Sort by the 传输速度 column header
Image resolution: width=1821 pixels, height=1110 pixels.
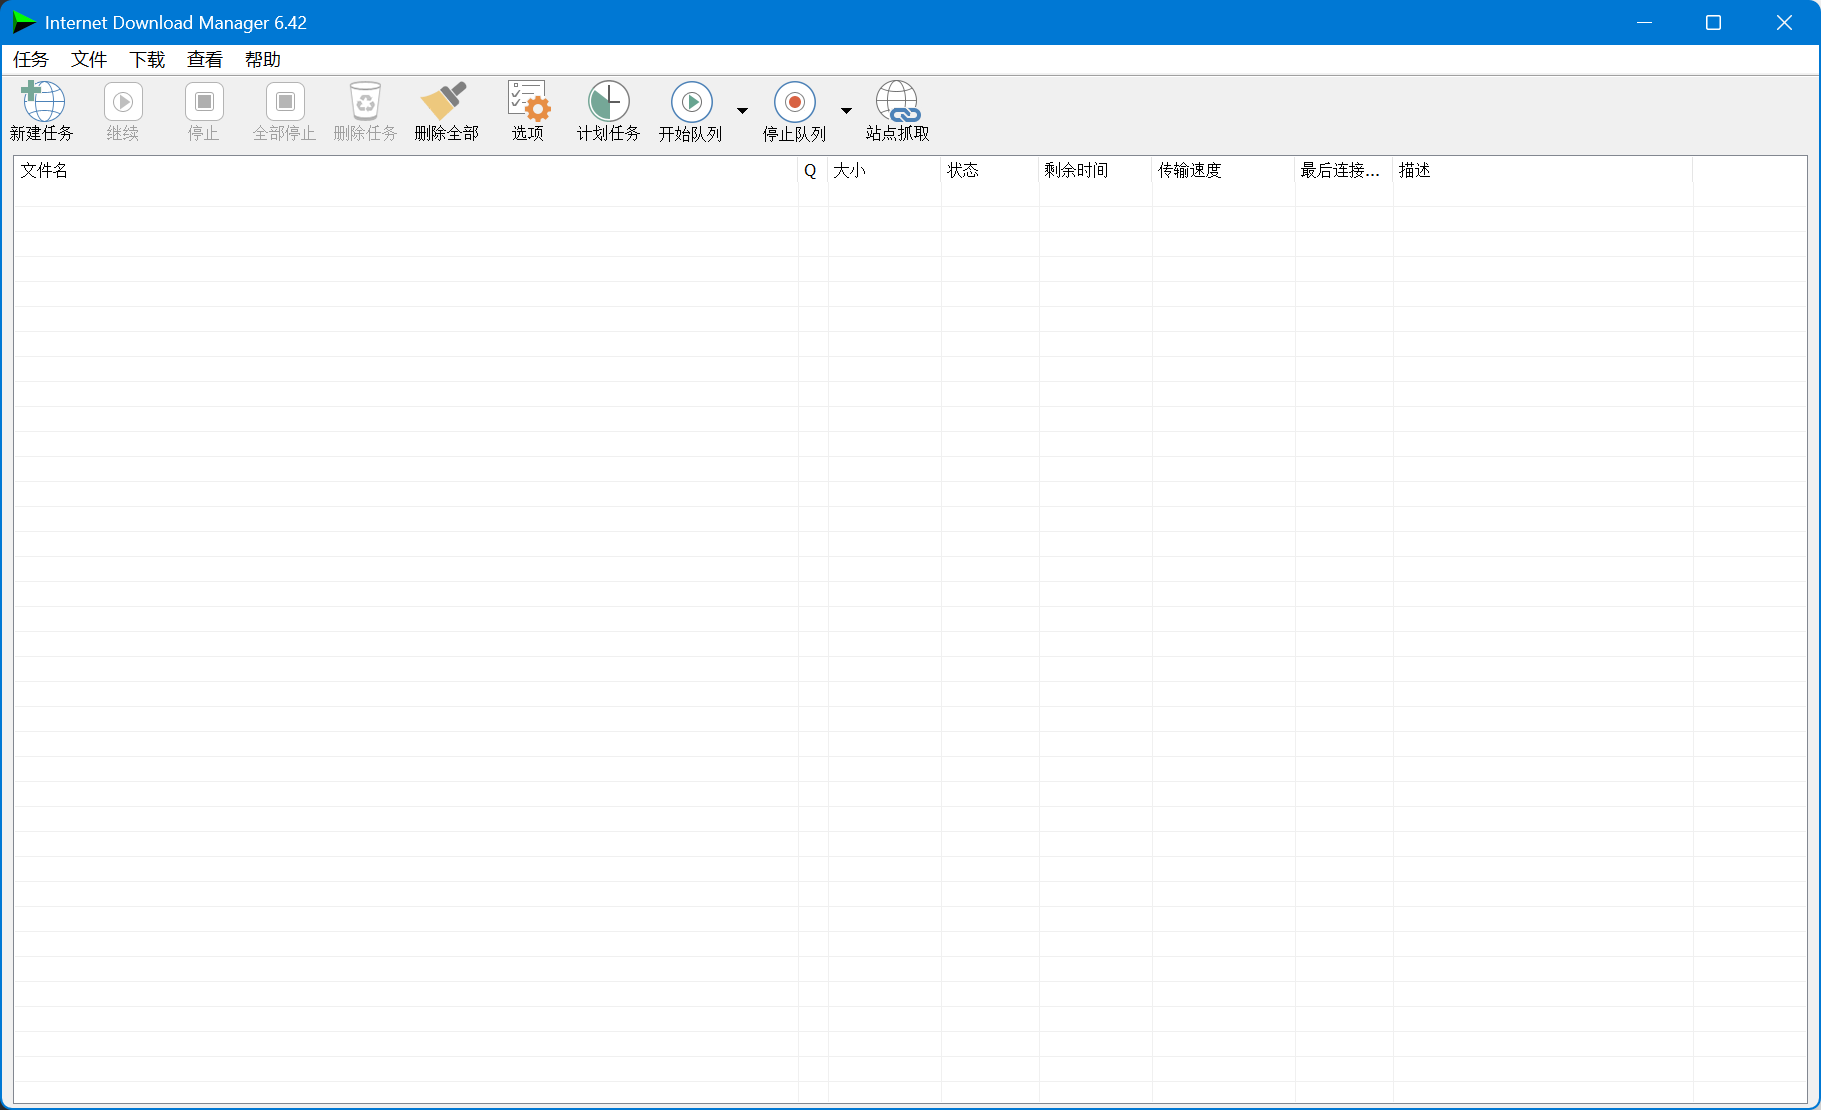tap(1224, 171)
